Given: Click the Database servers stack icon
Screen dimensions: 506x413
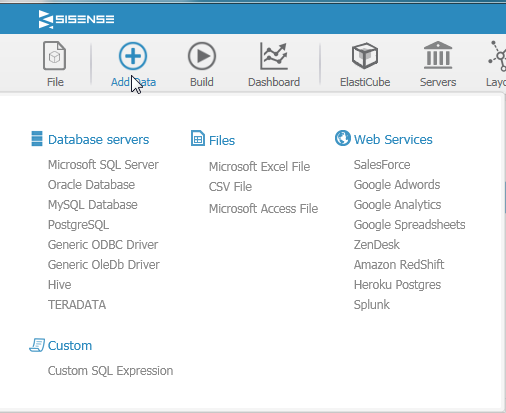Looking at the screenshot, I should [x=37, y=139].
